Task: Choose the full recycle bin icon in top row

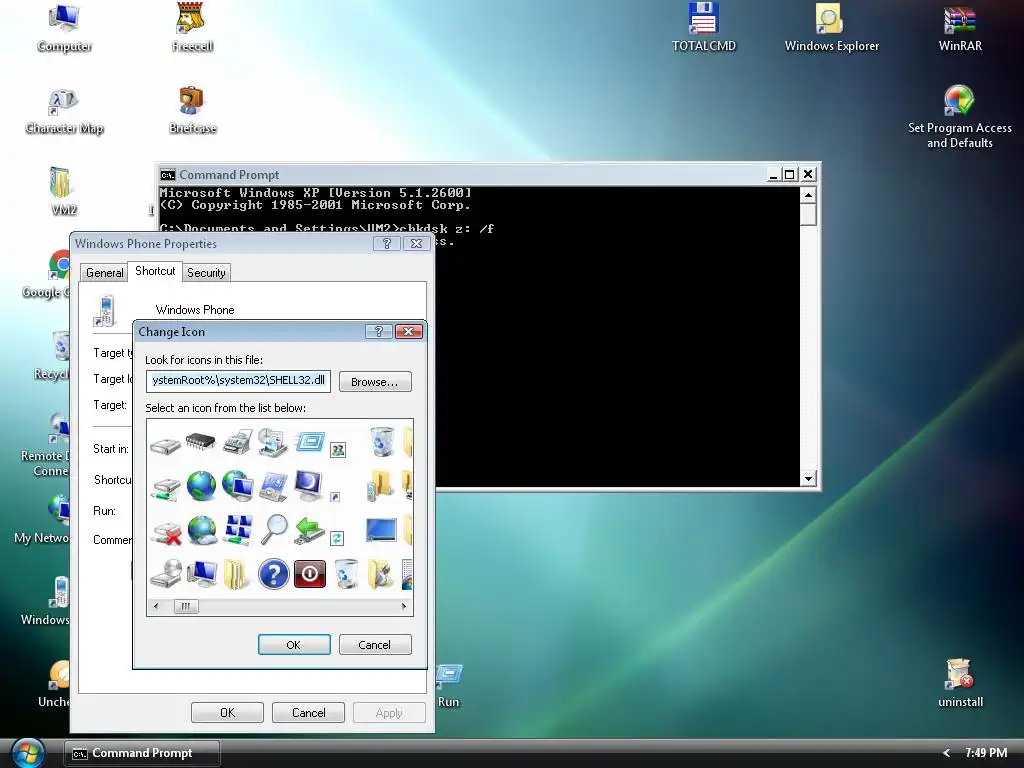Action: [382, 441]
